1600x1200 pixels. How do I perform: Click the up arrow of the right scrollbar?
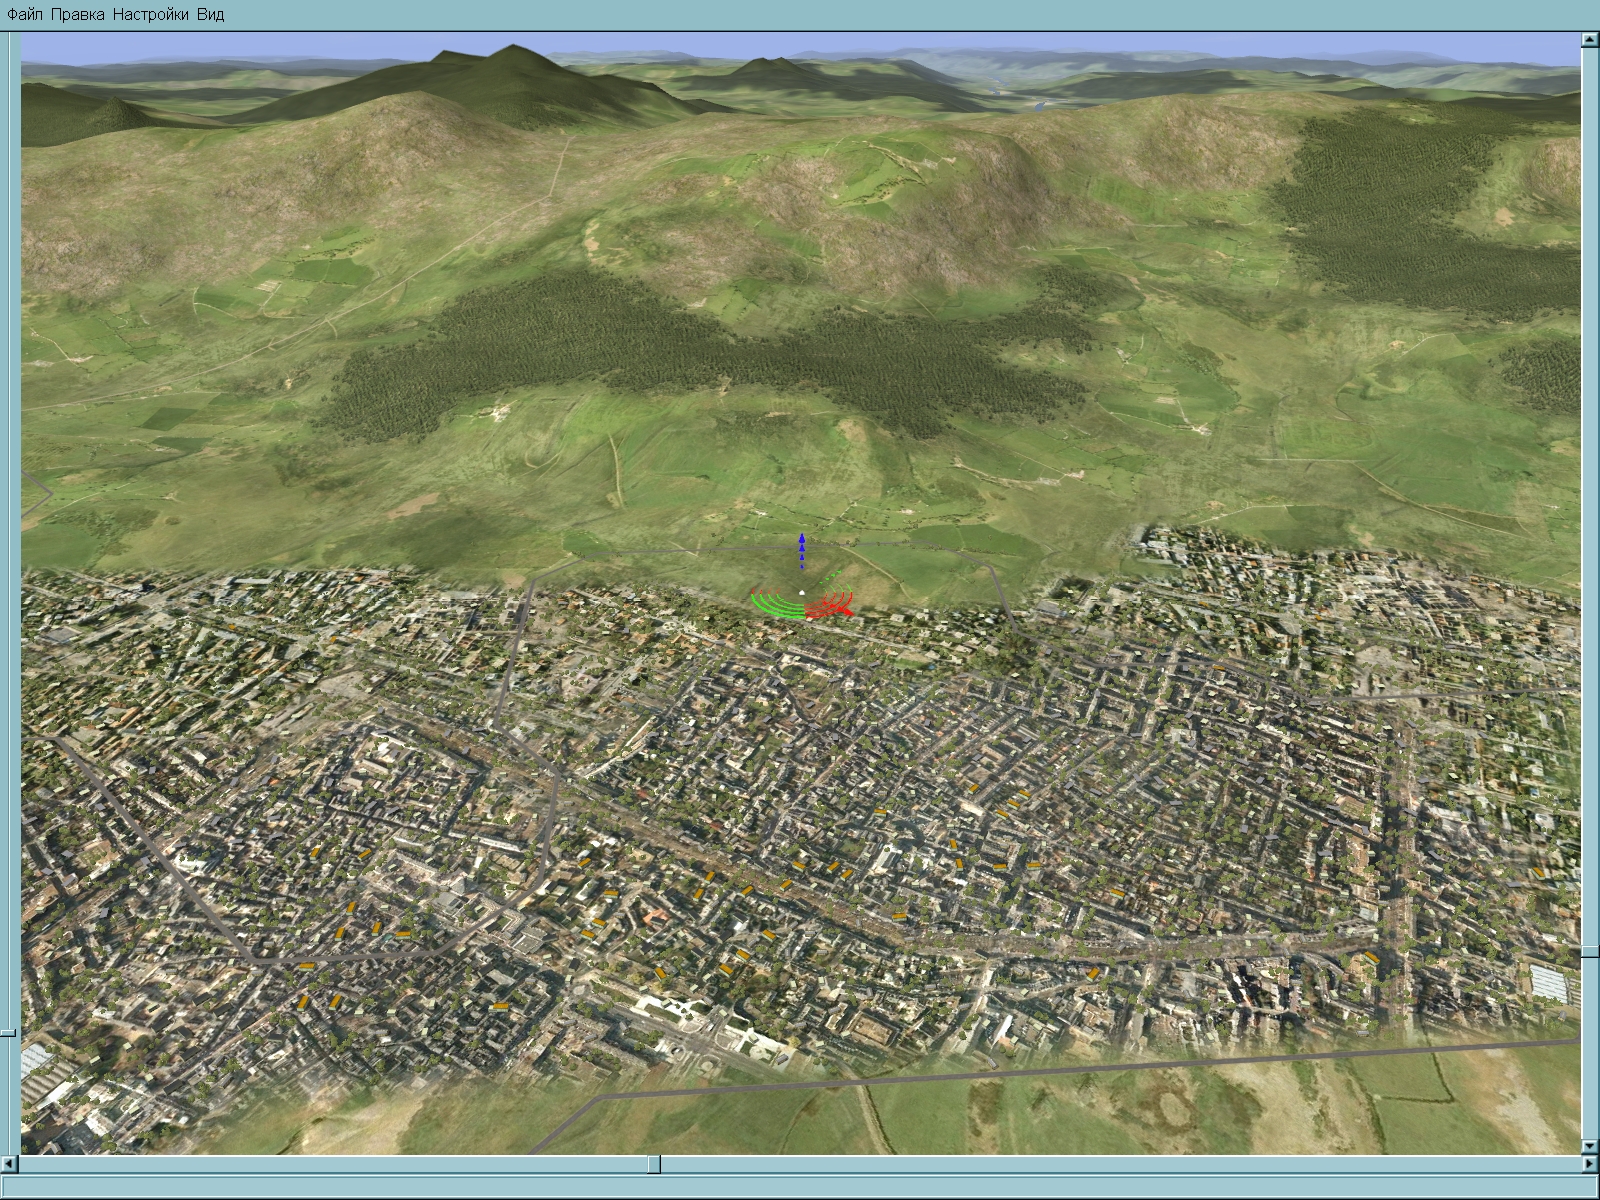pyautogui.click(x=1590, y=40)
